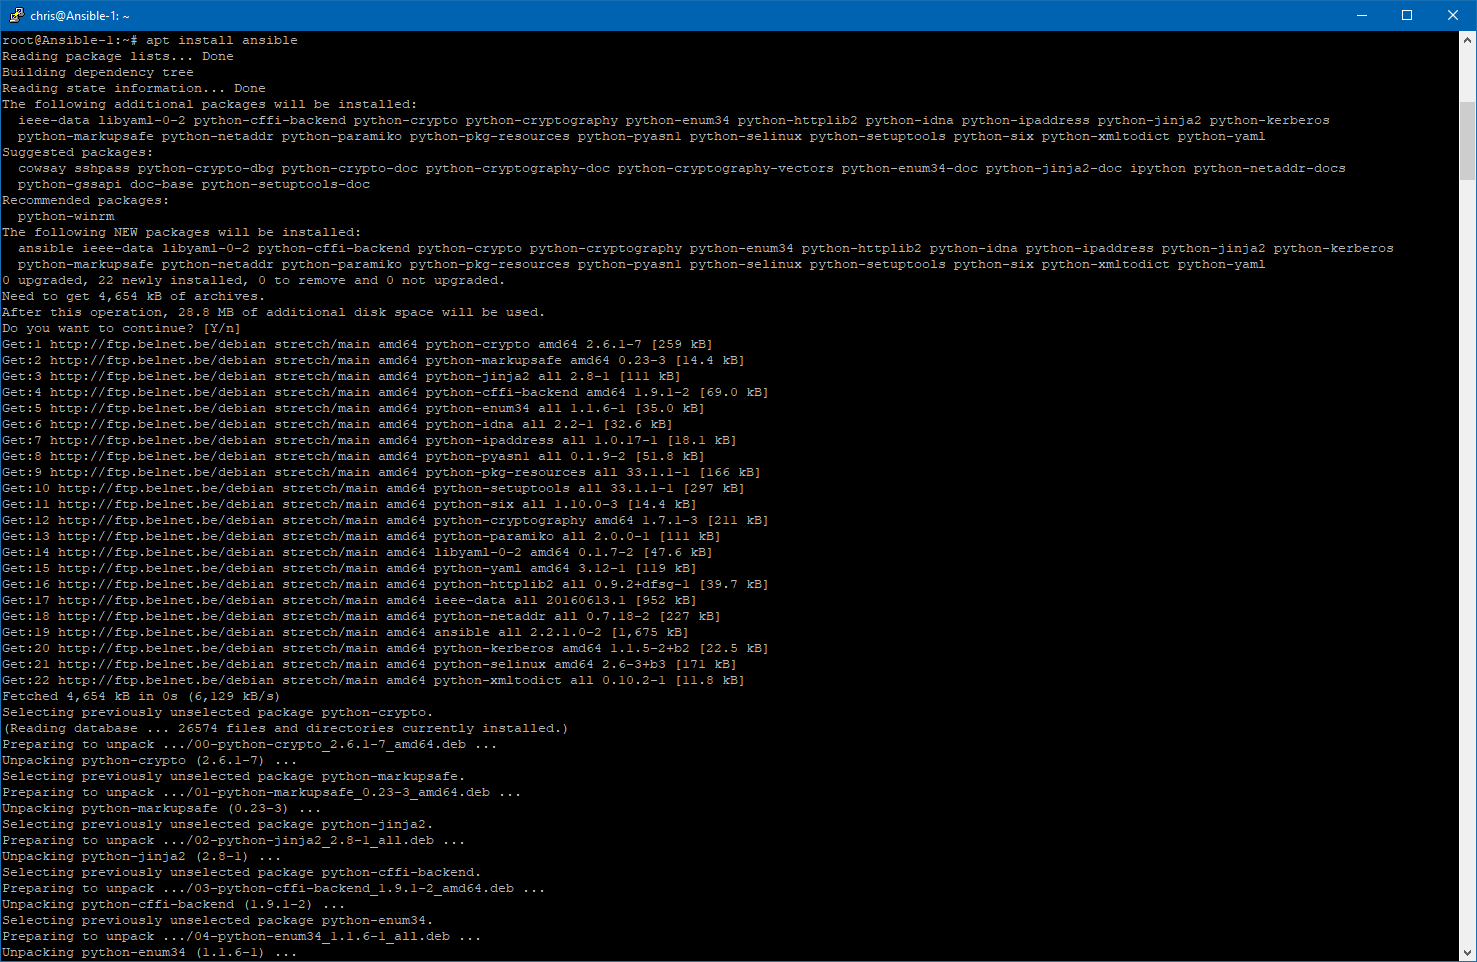This screenshot has height=962, width=1477.
Task: Click 'Reading package lists... Done' line
Action: (x=118, y=56)
